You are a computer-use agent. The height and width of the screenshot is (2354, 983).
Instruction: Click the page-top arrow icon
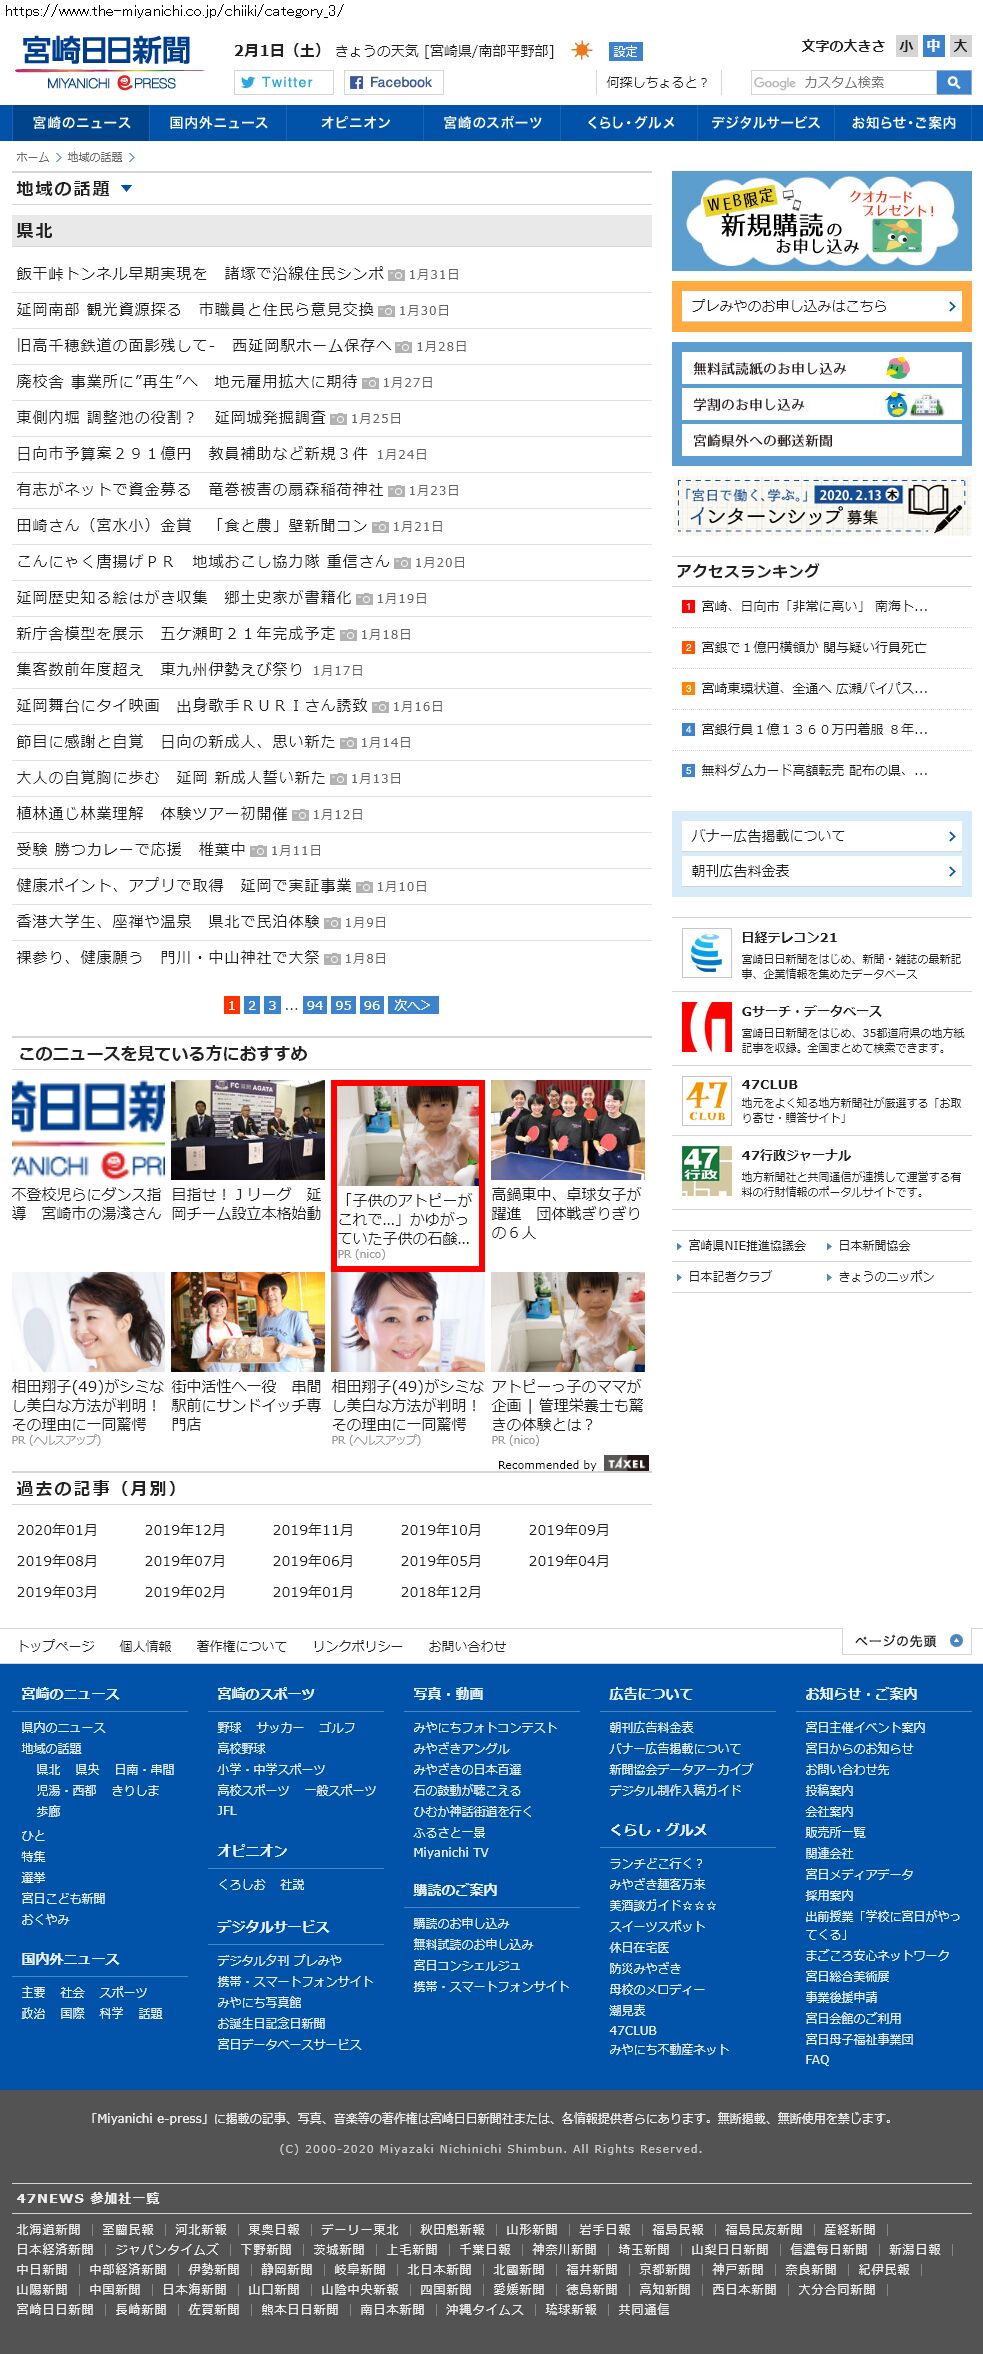click(956, 1640)
